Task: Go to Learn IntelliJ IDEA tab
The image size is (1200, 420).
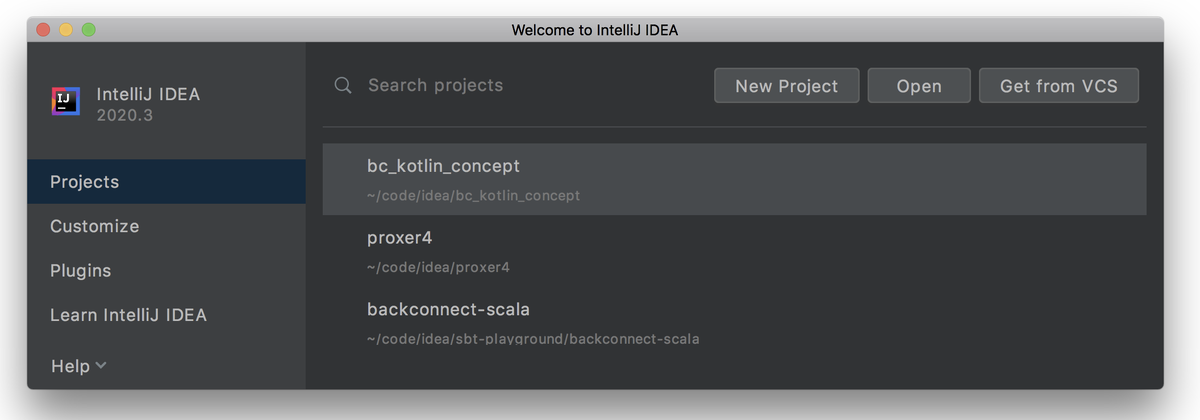Action: point(166,315)
